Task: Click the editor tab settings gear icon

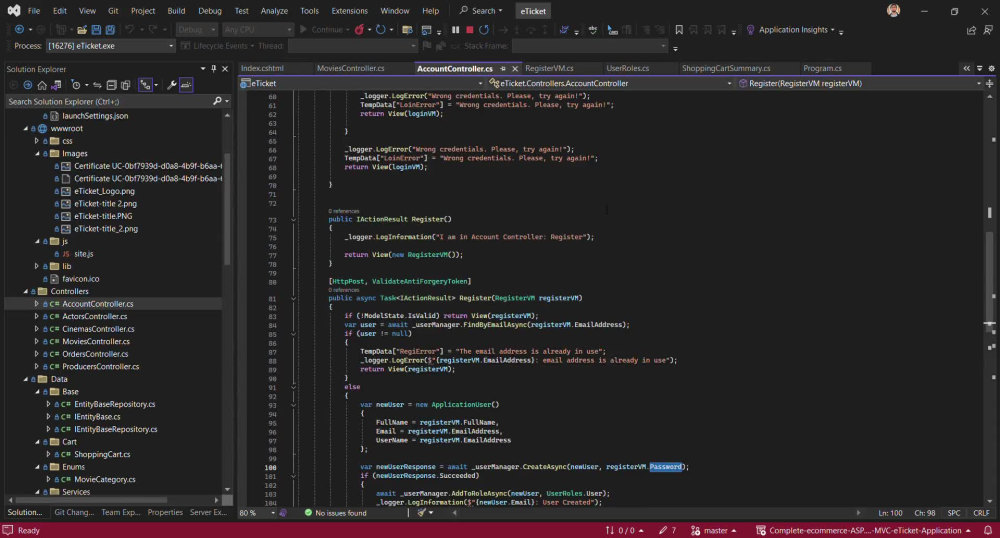Action: 991,68
